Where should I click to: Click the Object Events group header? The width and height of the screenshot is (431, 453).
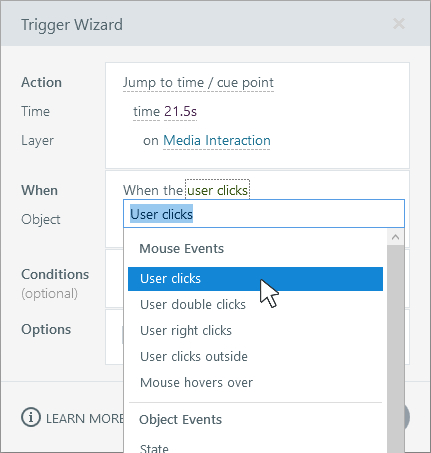180,420
